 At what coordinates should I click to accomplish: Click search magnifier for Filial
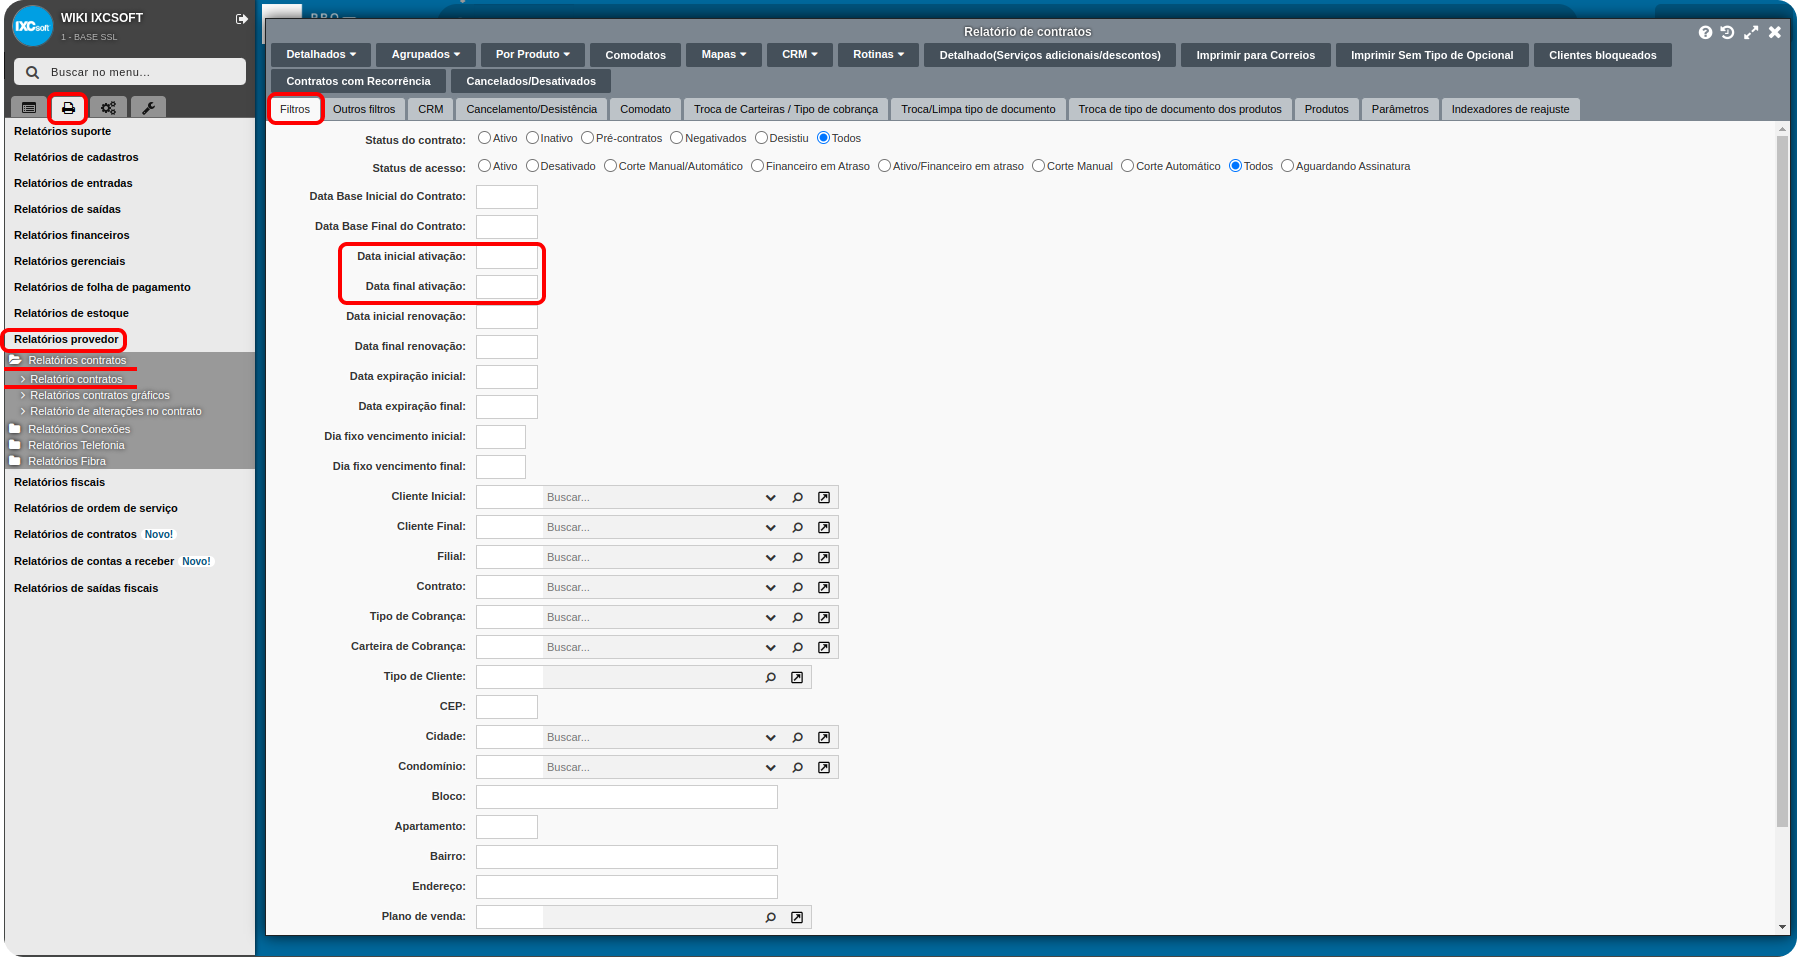798,557
